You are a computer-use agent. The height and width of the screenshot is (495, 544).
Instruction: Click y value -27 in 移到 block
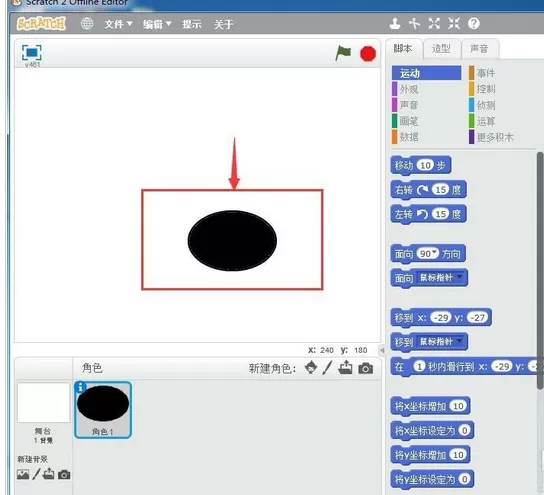click(x=477, y=317)
